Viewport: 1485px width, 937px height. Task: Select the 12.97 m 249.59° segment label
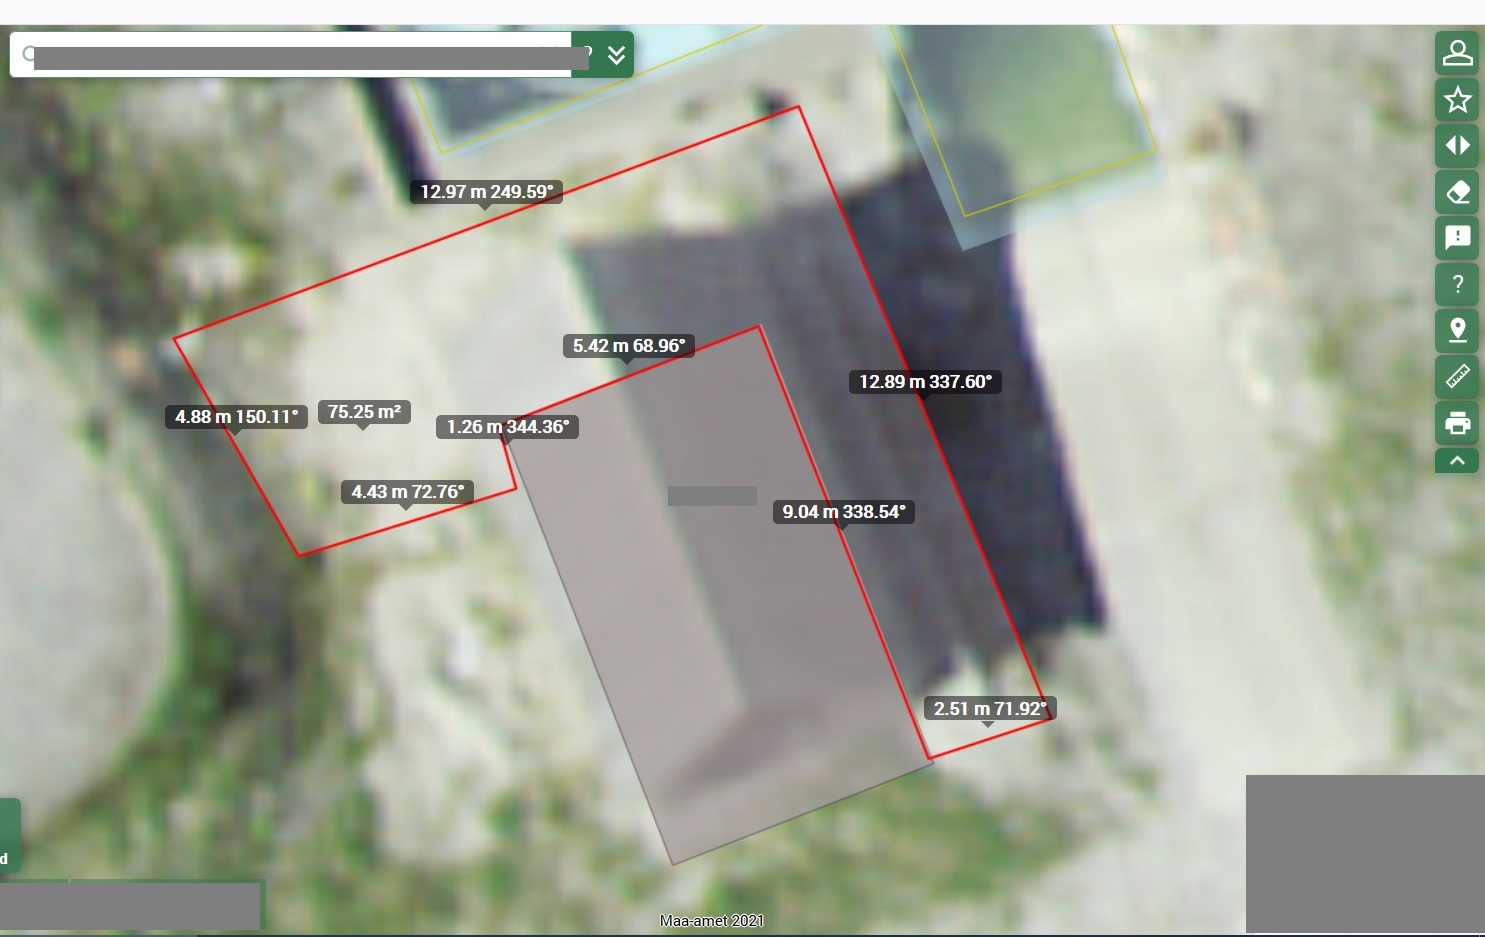coord(486,192)
